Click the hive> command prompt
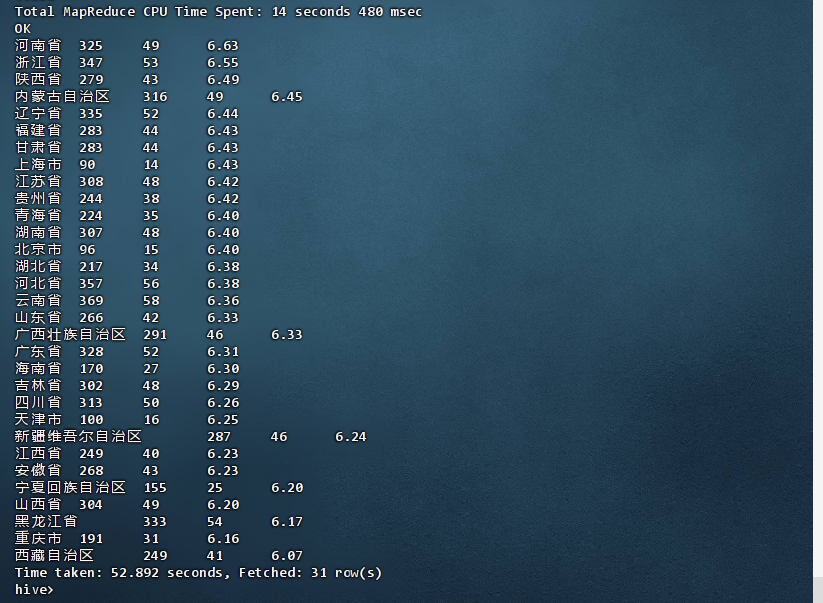The width and height of the screenshot is (823, 603). [x=34, y=590]
